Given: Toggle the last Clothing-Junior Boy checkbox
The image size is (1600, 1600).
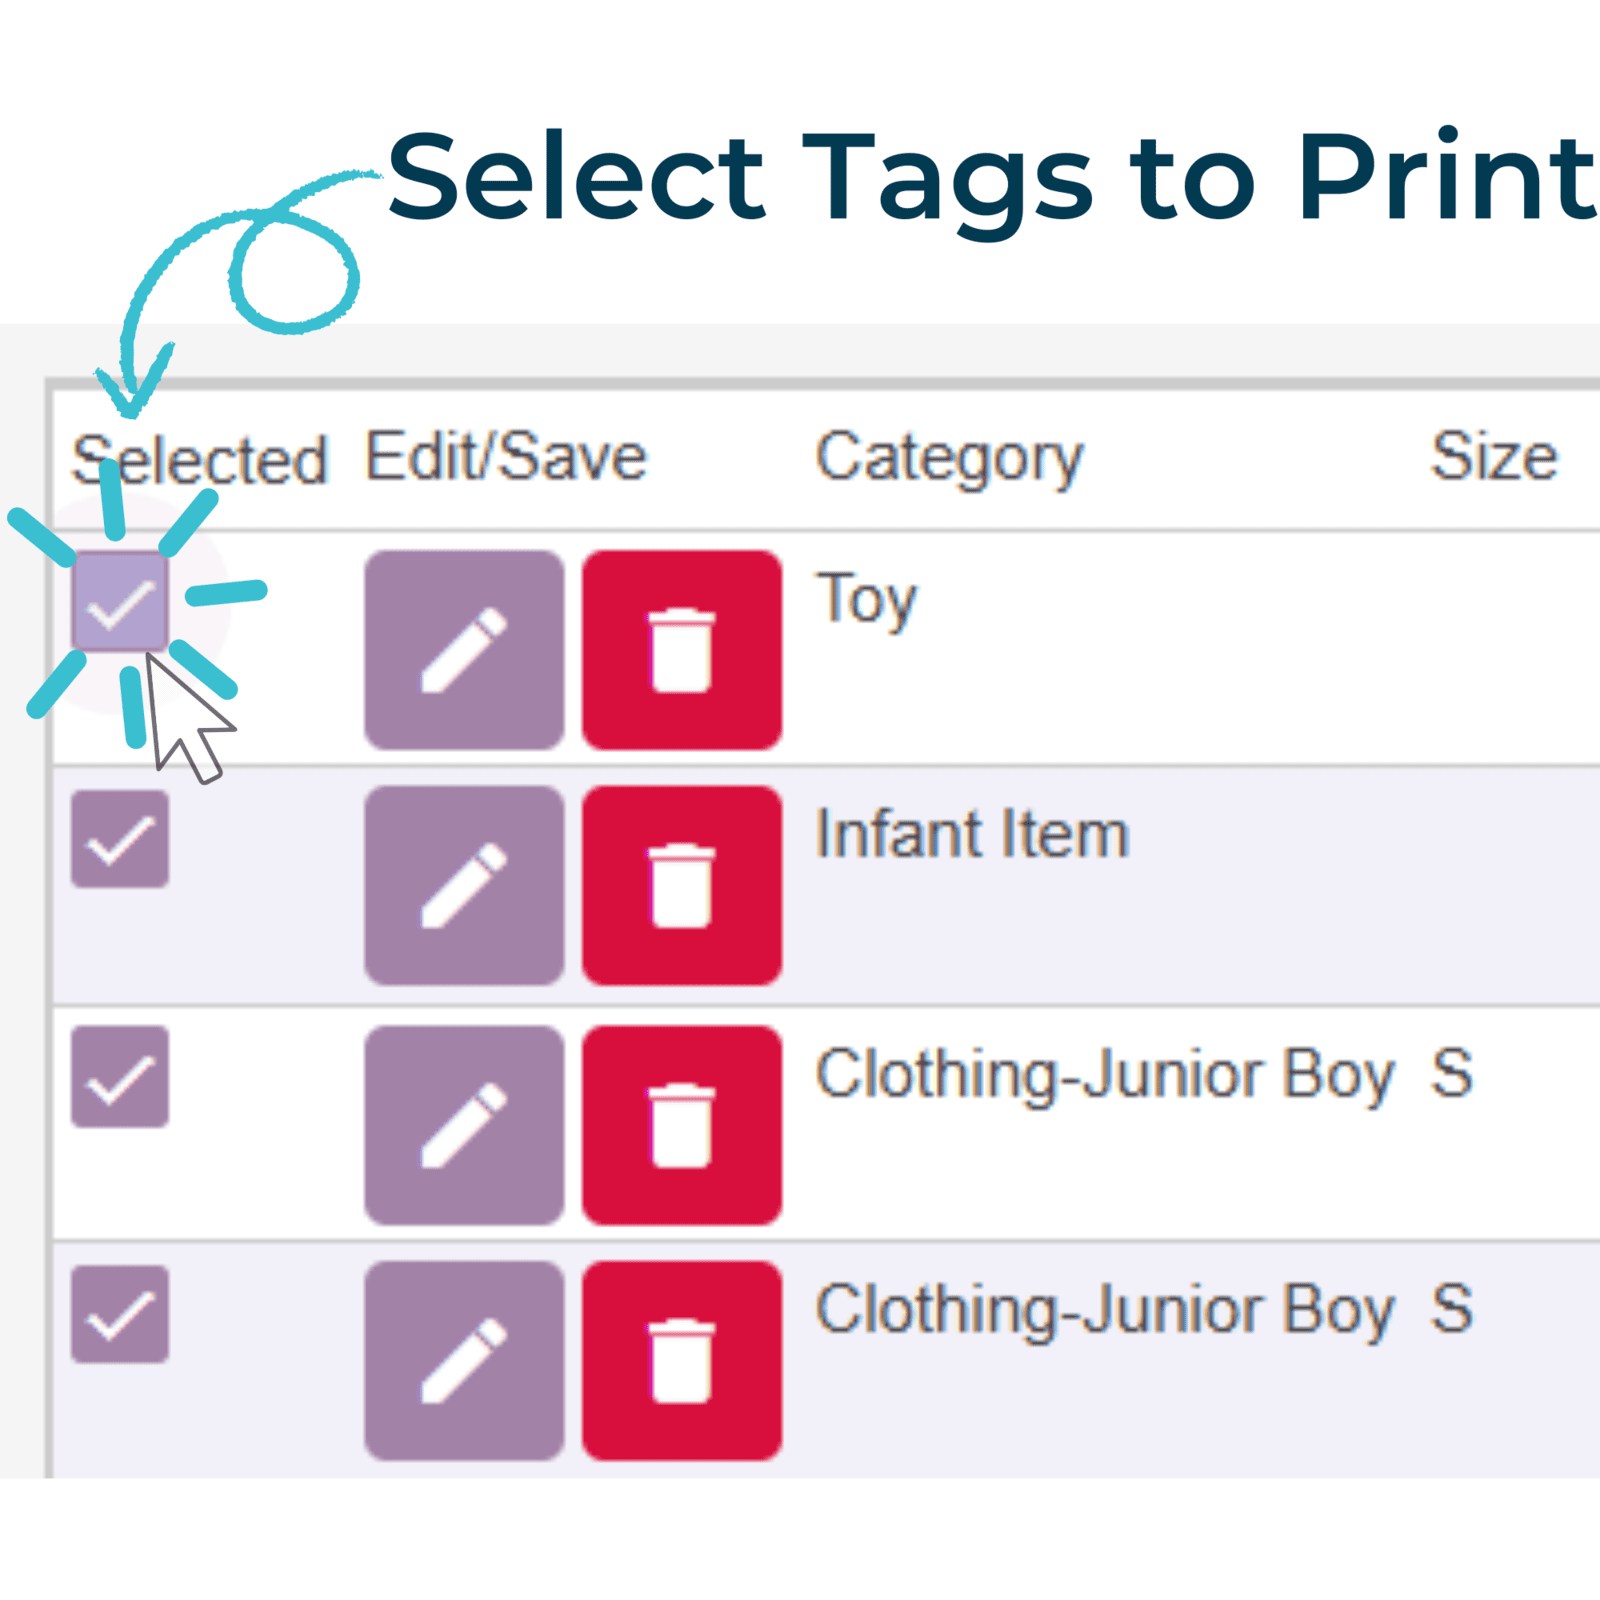Looking at the screenshot, I should [120, 1315].
